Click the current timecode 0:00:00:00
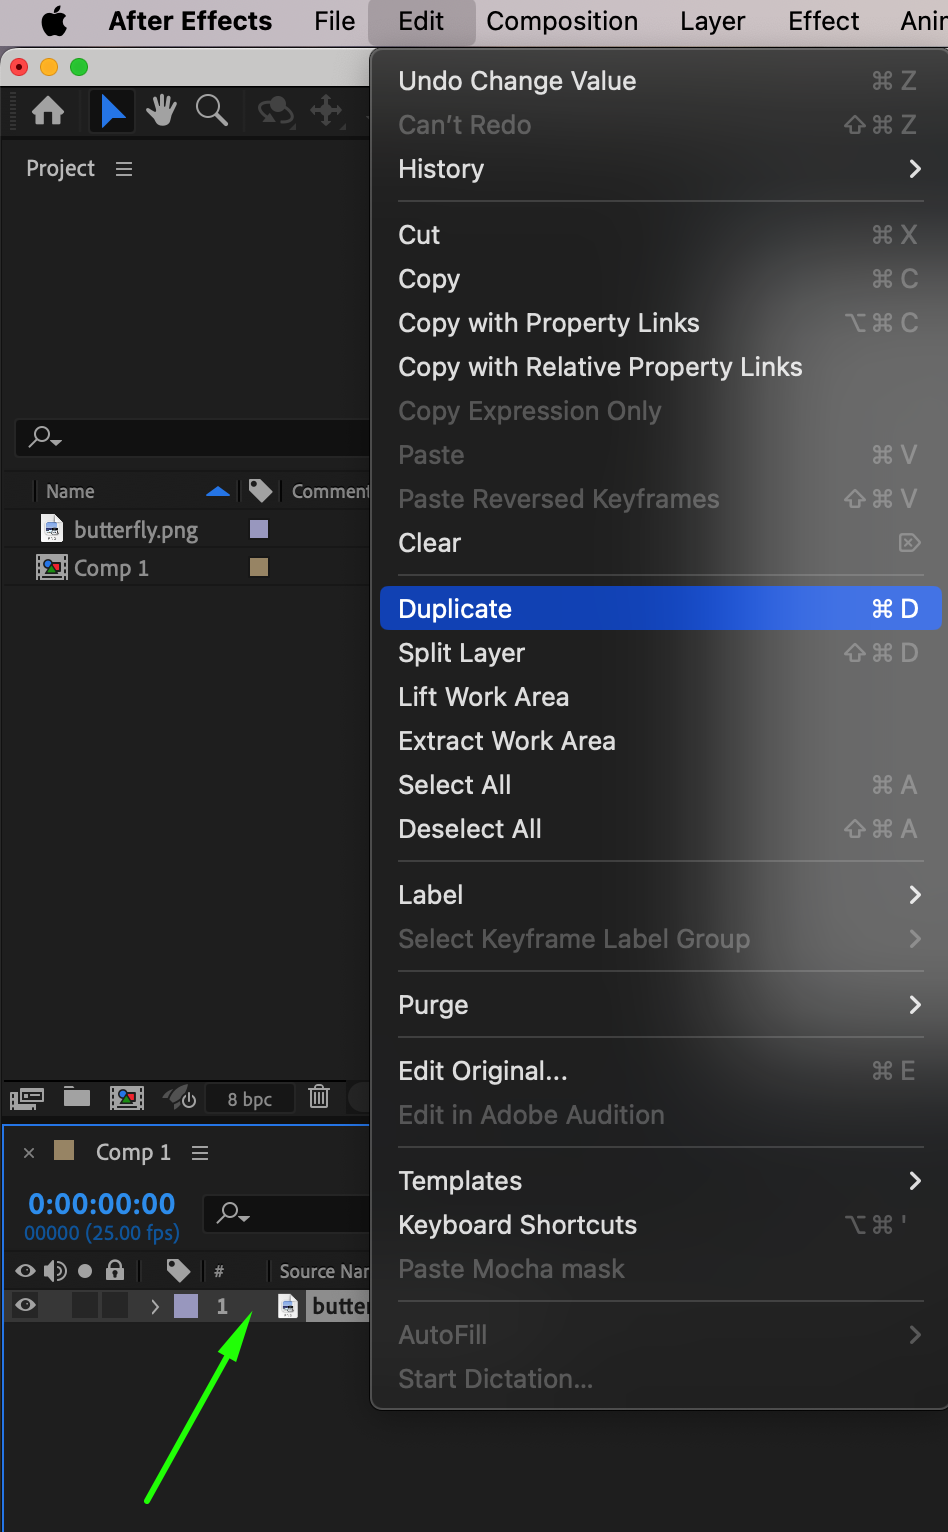 click(101, 1203)
